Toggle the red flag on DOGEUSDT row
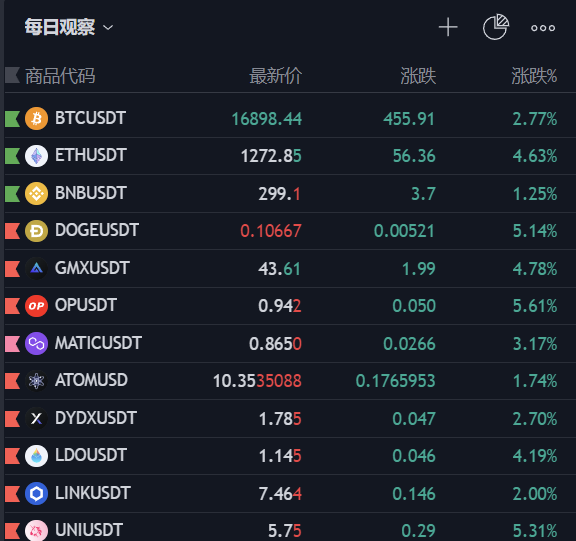This screenshot has width=576, height=541. [x=12, y=231]
